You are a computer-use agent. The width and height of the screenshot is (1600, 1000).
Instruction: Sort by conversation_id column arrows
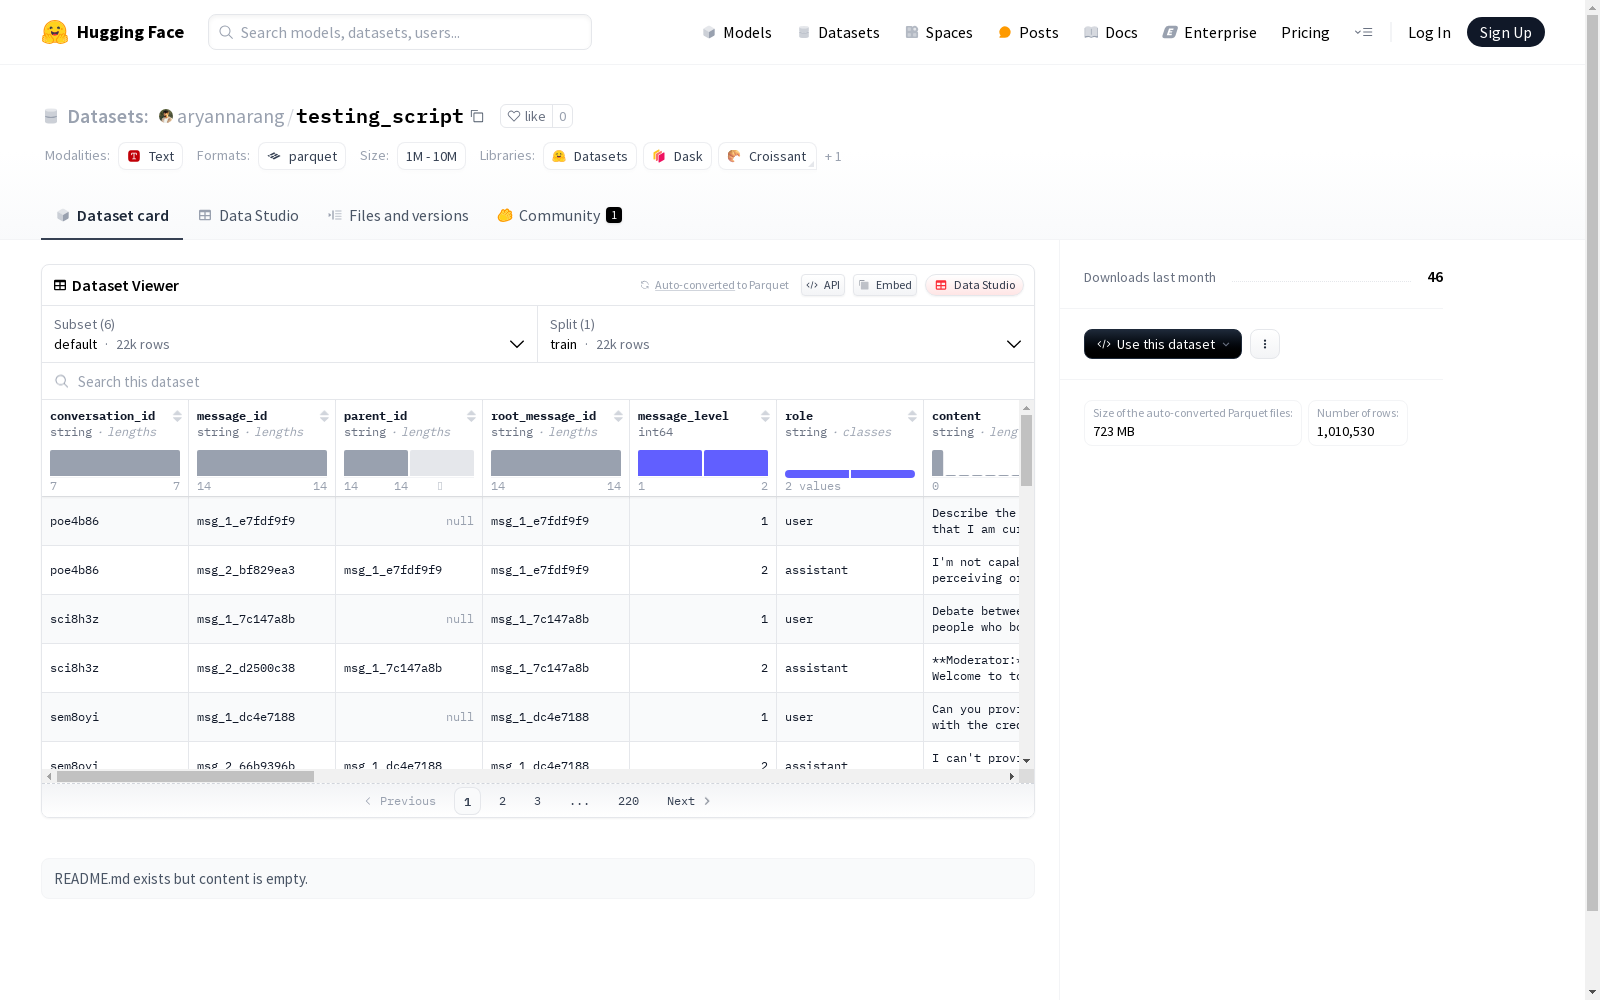pyautogui.click(x=177, y=416)
